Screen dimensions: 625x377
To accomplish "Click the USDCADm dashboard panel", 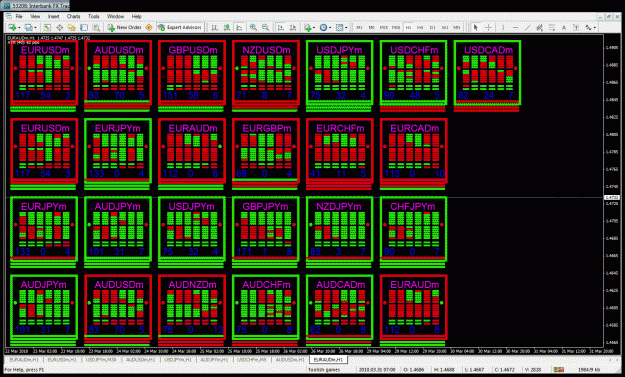I will pos(487,72).
